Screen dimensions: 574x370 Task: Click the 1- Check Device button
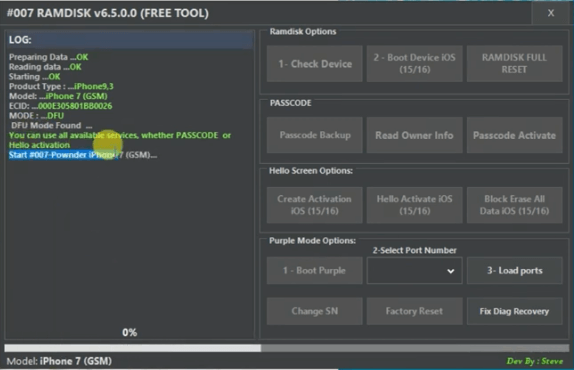[315, 64]
